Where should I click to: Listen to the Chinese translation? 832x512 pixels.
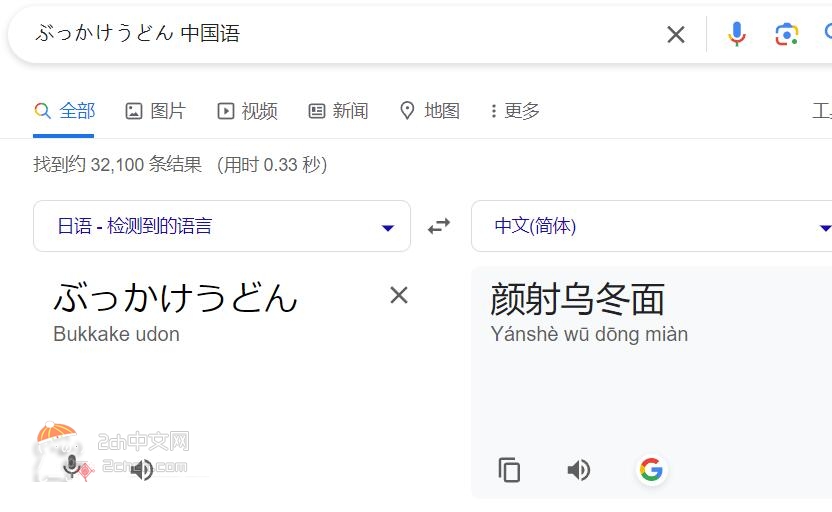point(578,470)
